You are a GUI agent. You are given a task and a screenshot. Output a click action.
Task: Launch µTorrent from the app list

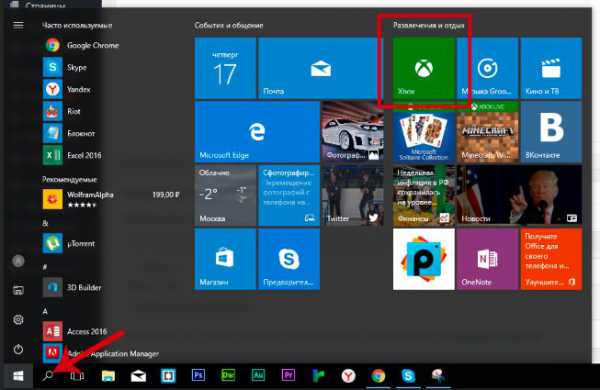[69, 243]
